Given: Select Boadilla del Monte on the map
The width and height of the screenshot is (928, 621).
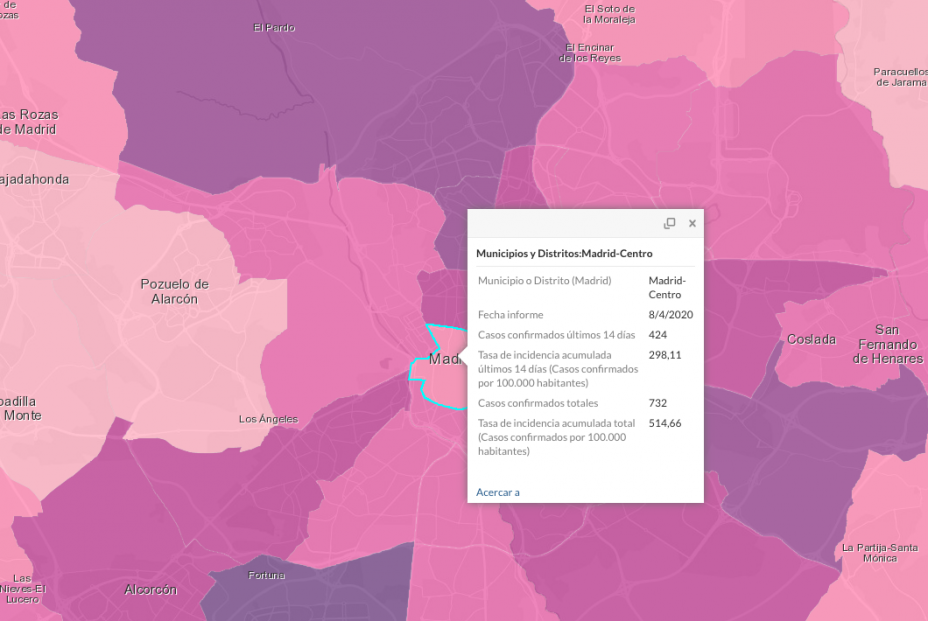Looking at the screenshot, I should click(x=20, y=407).
